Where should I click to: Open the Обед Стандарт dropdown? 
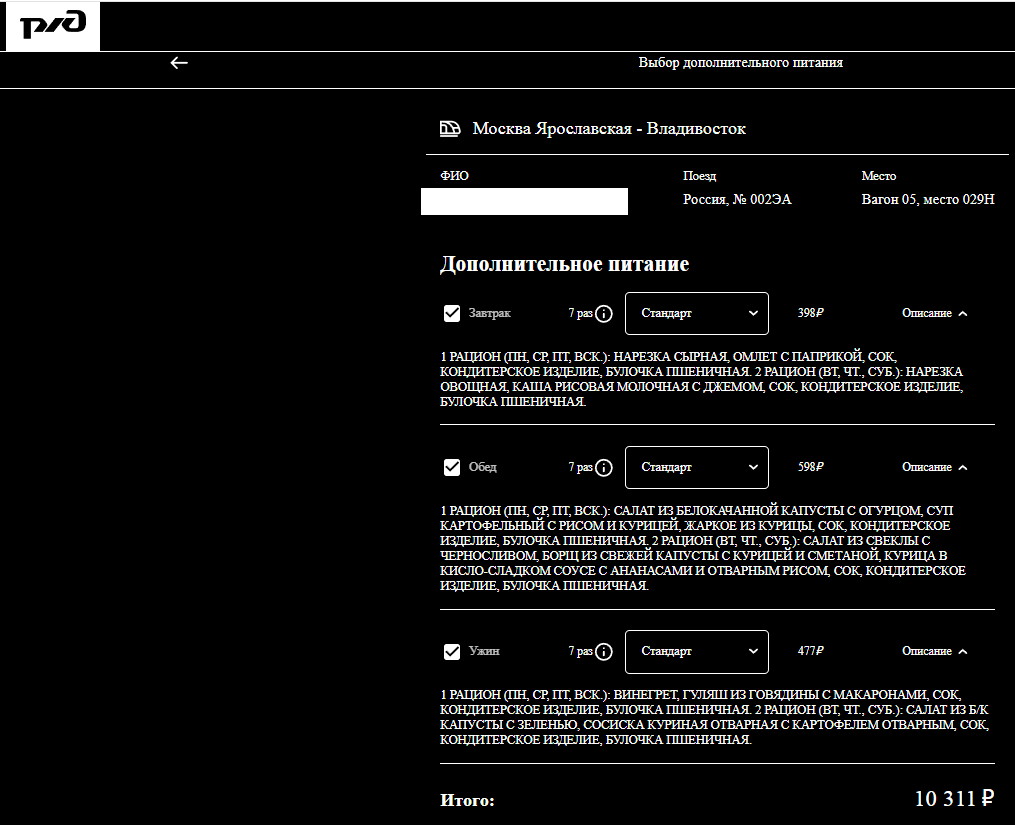pyautogui.click(x=696, y=468)
